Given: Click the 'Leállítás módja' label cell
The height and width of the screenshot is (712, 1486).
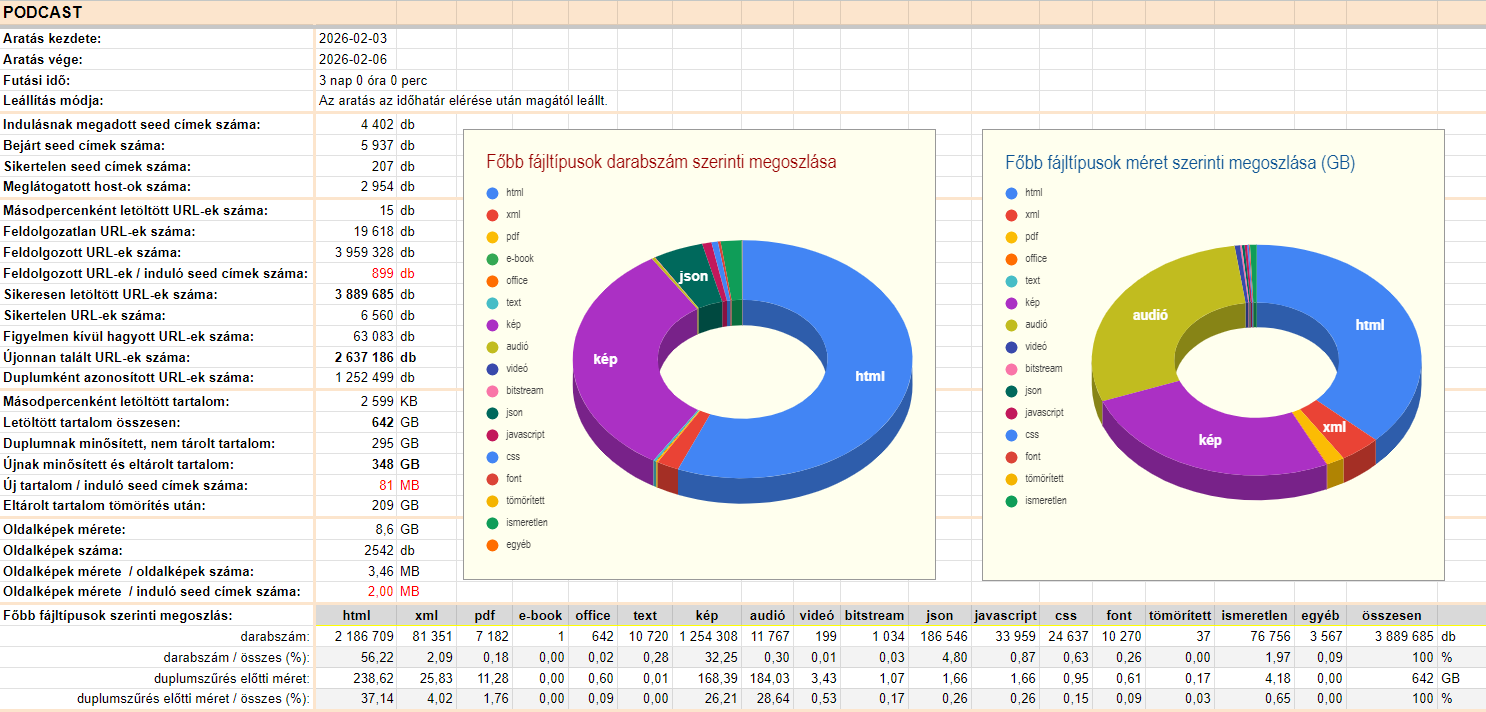Looking at the screenshot, I should [x=54, y=101].
